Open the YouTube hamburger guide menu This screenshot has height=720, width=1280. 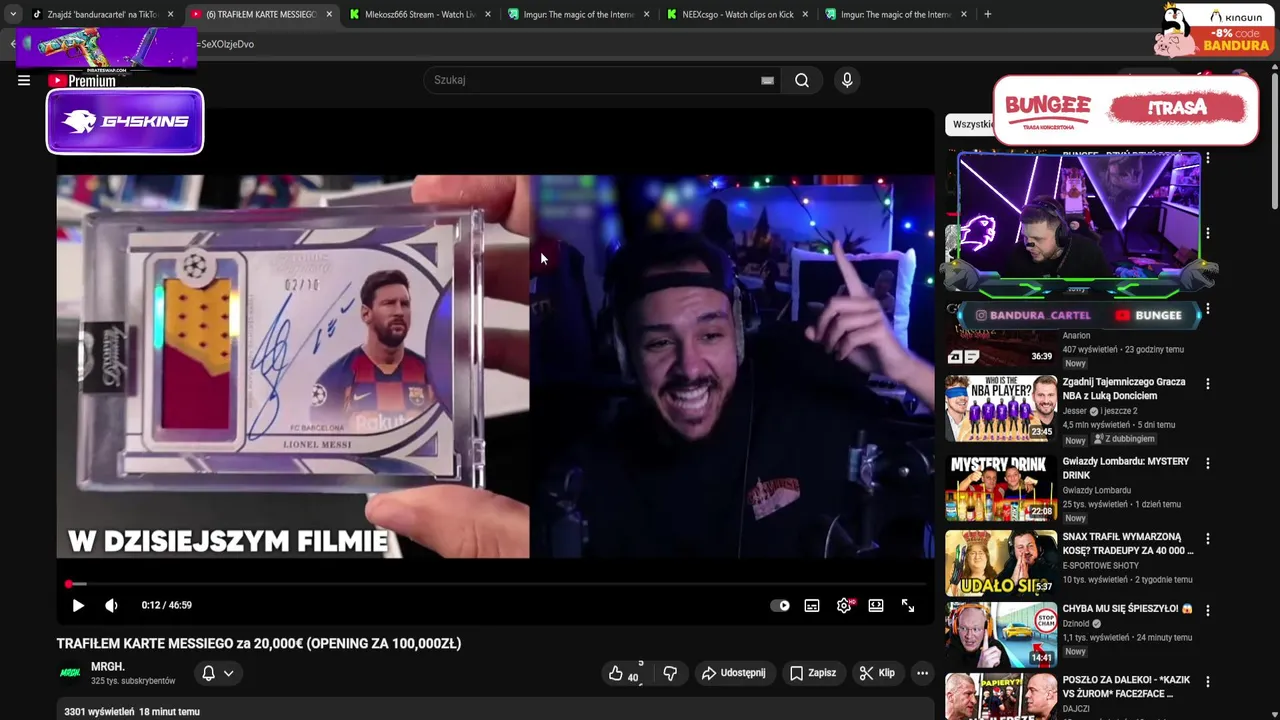click(24, 81)
